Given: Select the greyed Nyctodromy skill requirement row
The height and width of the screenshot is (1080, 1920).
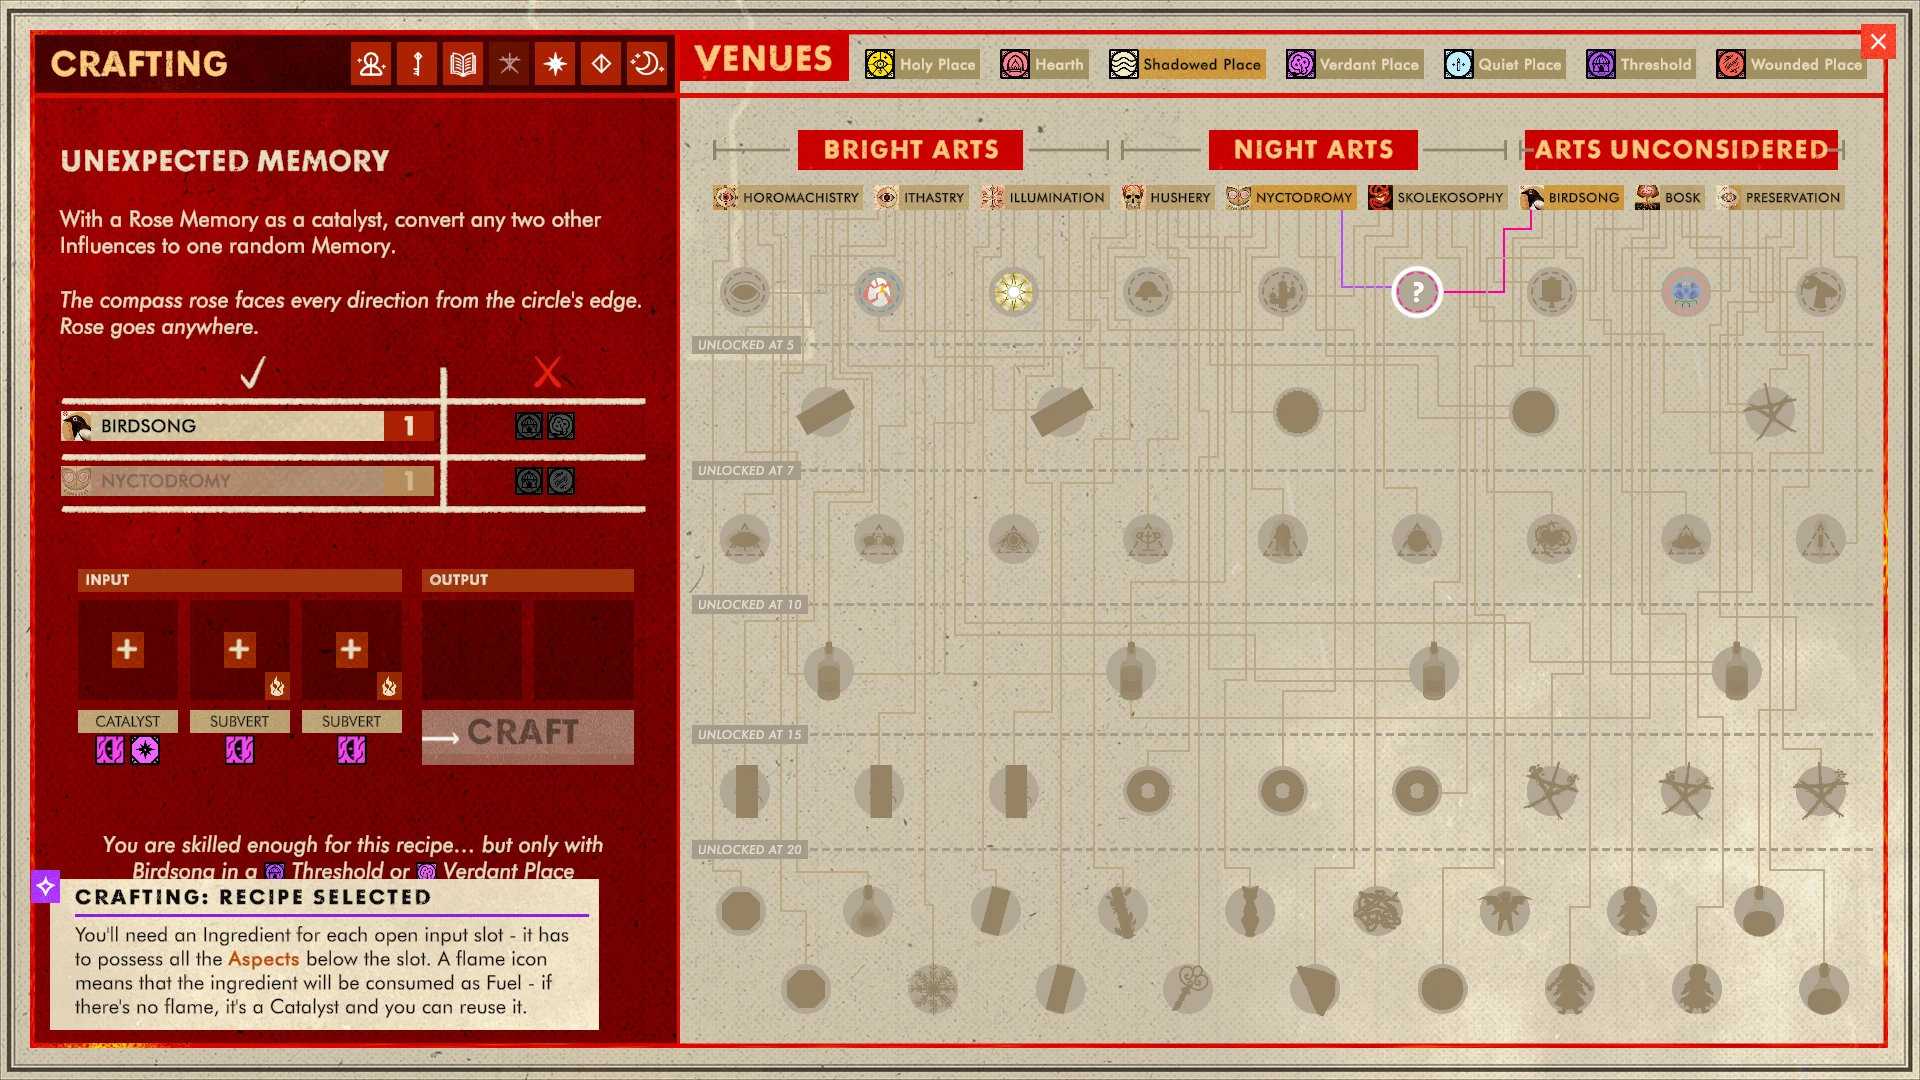Looking at the screenshot, I should tap(247, 481).
